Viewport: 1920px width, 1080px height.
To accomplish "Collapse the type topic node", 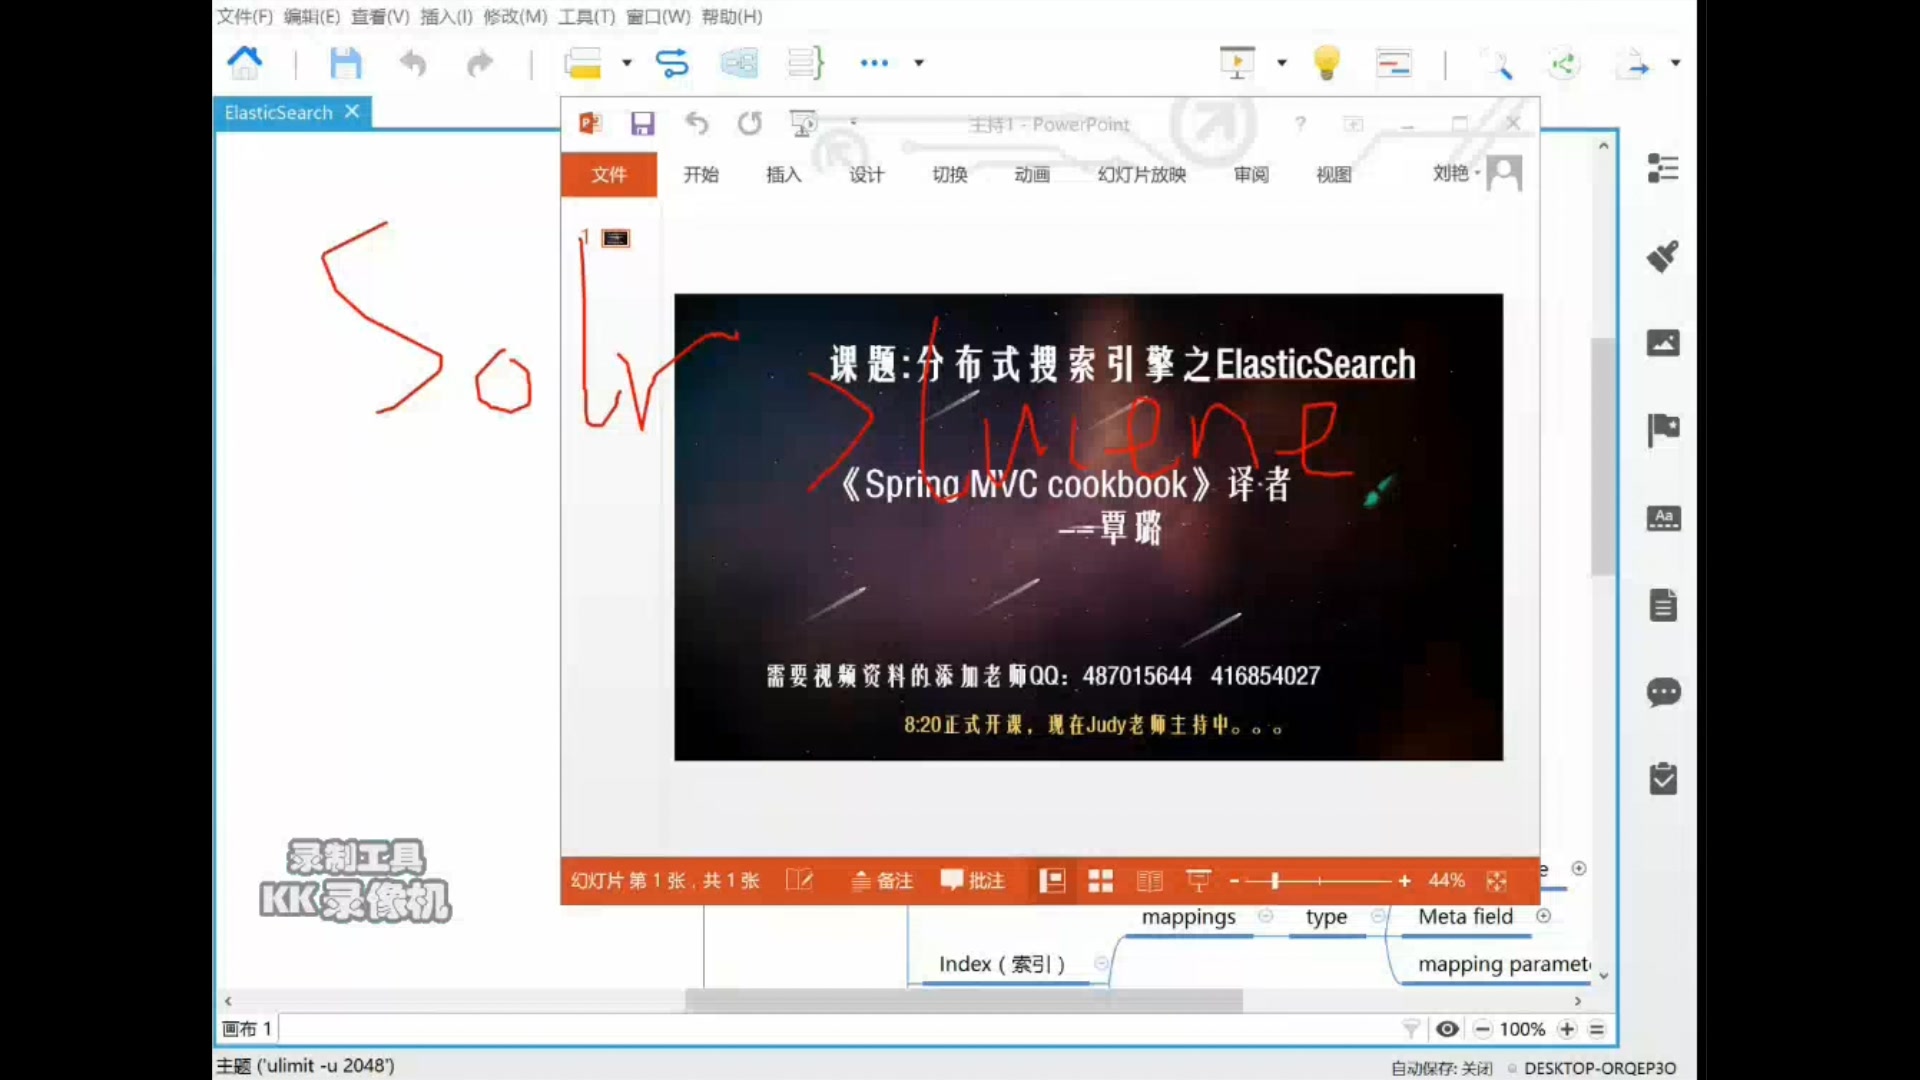I will pyautogui.click(x=1378, y=916).
